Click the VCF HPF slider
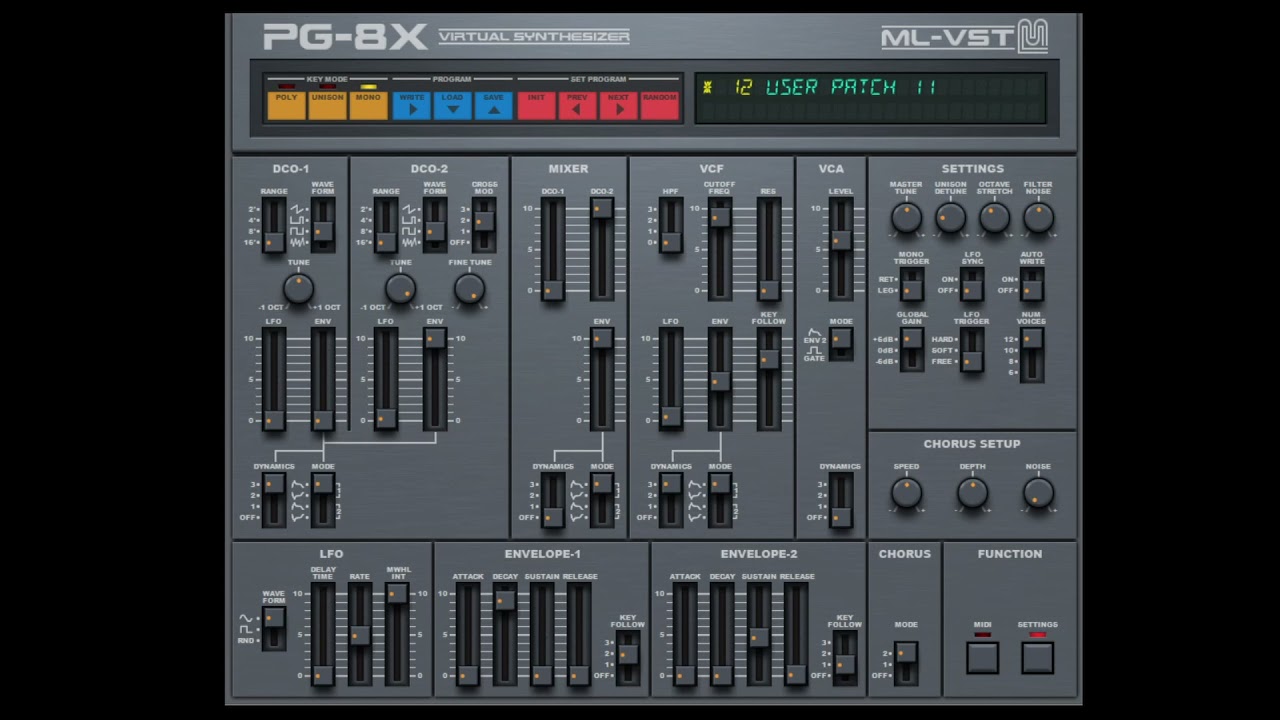1280x720 pixels. [x=670, y=225]
